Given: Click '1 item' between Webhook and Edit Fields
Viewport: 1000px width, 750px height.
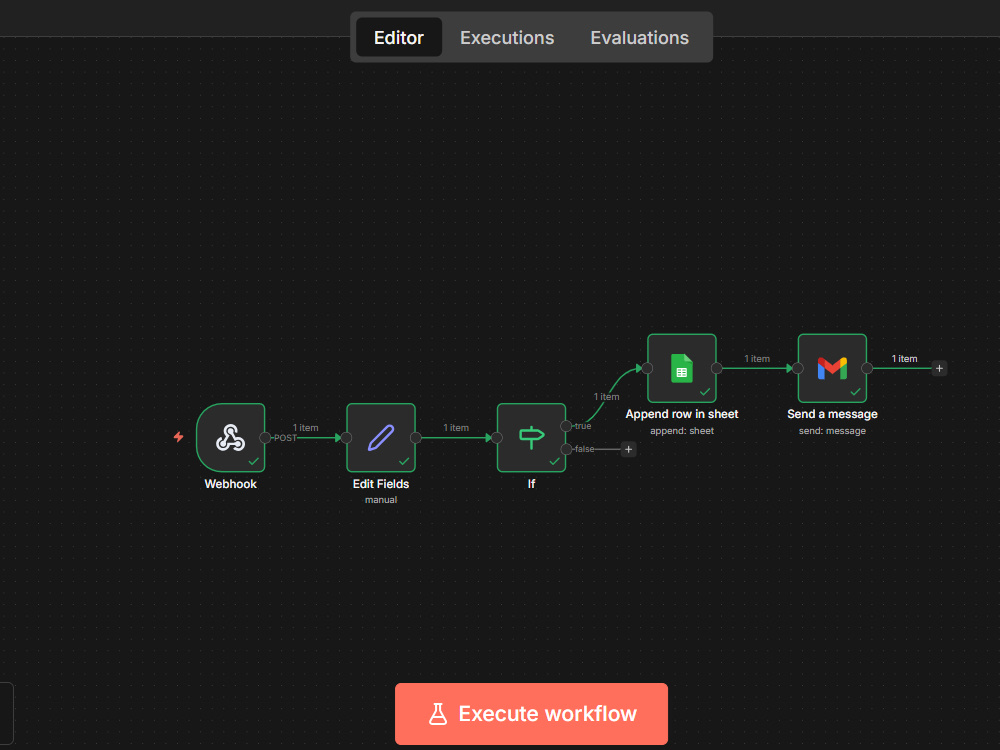Looking at the screenshot, I should tap(305, 428).
